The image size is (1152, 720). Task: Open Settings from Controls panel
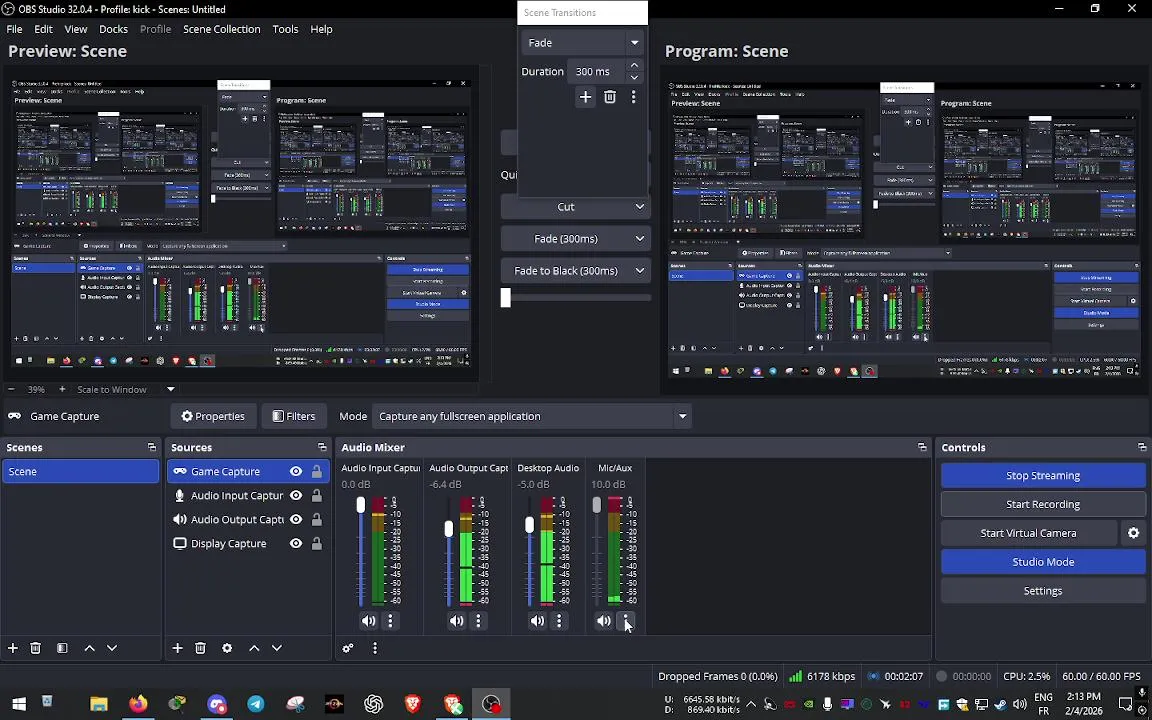1043,591
